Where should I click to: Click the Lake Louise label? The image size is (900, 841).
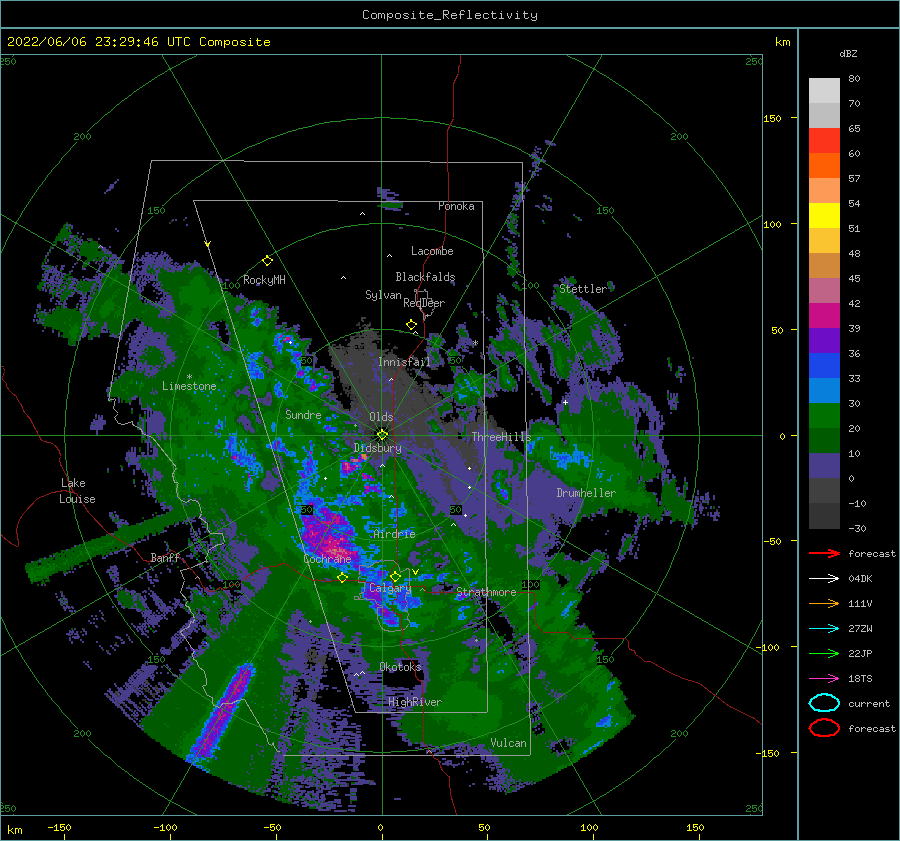[x=77, y=491]
